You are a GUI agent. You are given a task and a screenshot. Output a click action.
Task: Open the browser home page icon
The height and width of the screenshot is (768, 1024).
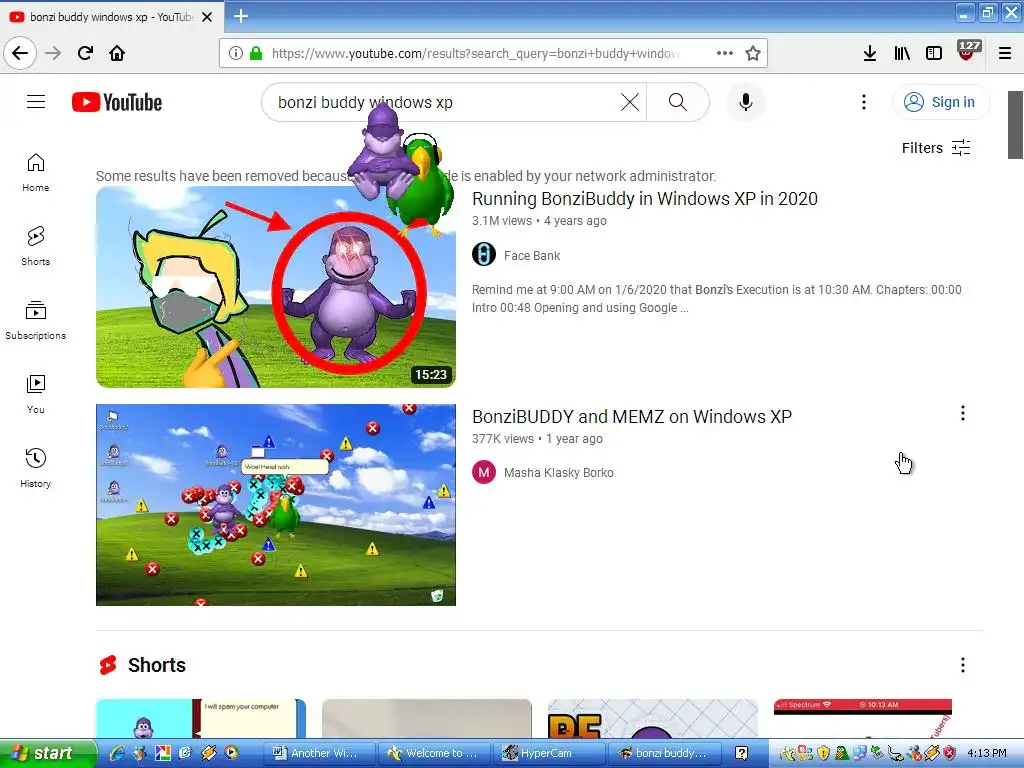[x=117, y=53]
